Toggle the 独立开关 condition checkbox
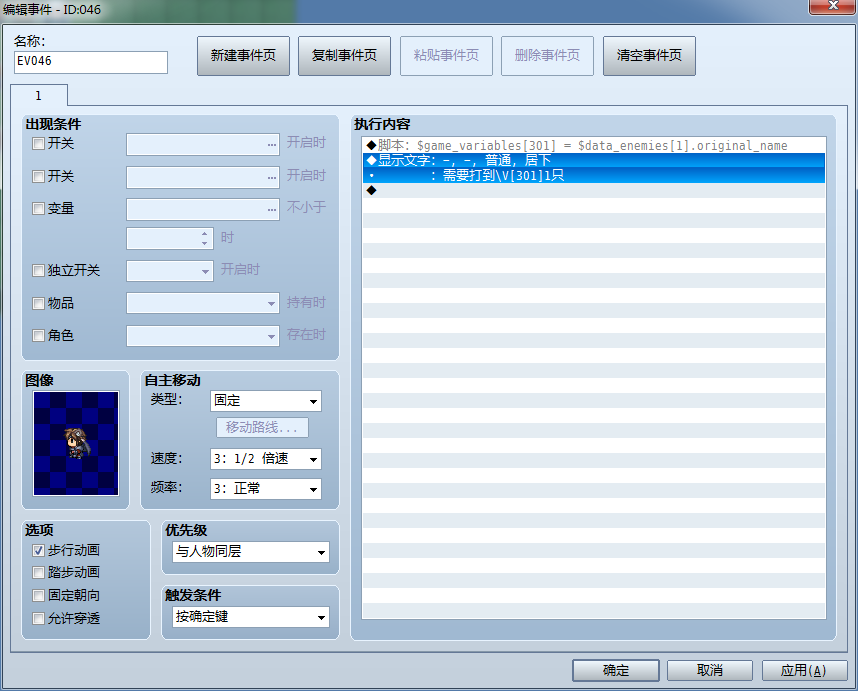This screenshot has width=858, height=691. pyautogui.click(x=38, y=270)
